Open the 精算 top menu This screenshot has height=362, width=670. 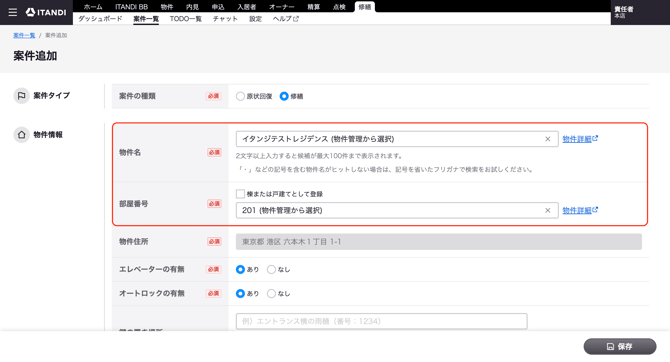(x=314, y=7)
